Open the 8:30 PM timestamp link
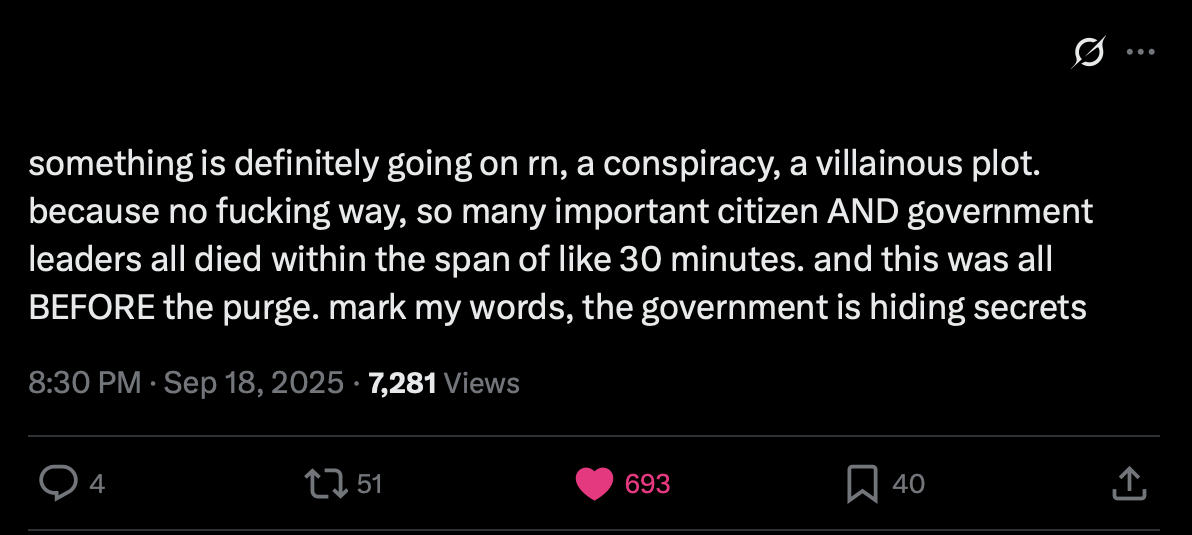The image size is (1192, 535). (84, 383)
